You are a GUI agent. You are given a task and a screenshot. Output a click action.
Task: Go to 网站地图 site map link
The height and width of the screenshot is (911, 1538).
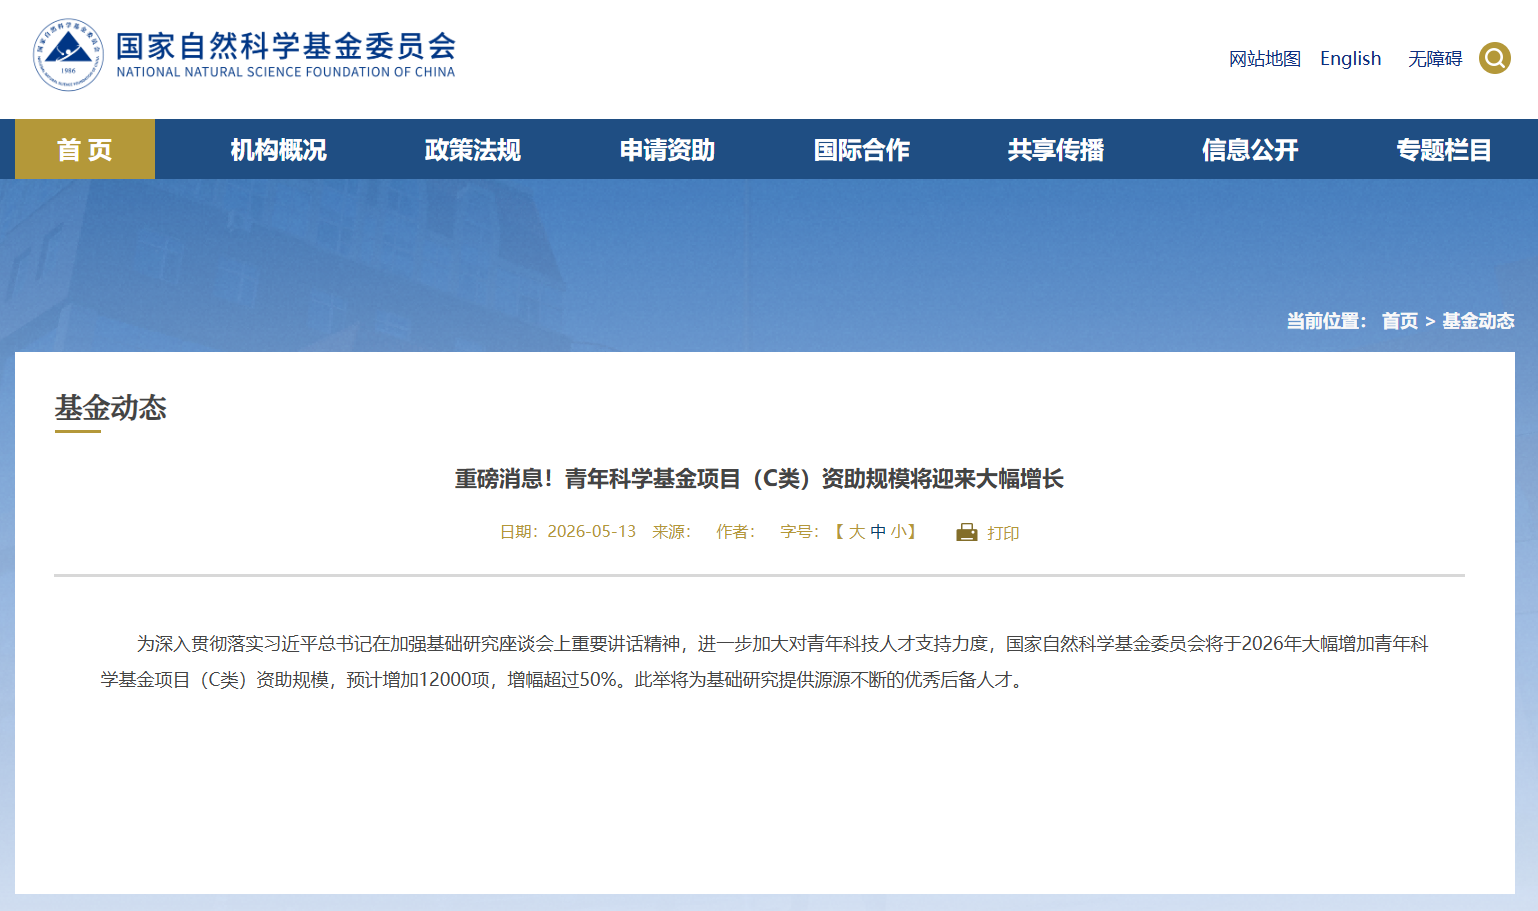click(x=1265, y=59)
